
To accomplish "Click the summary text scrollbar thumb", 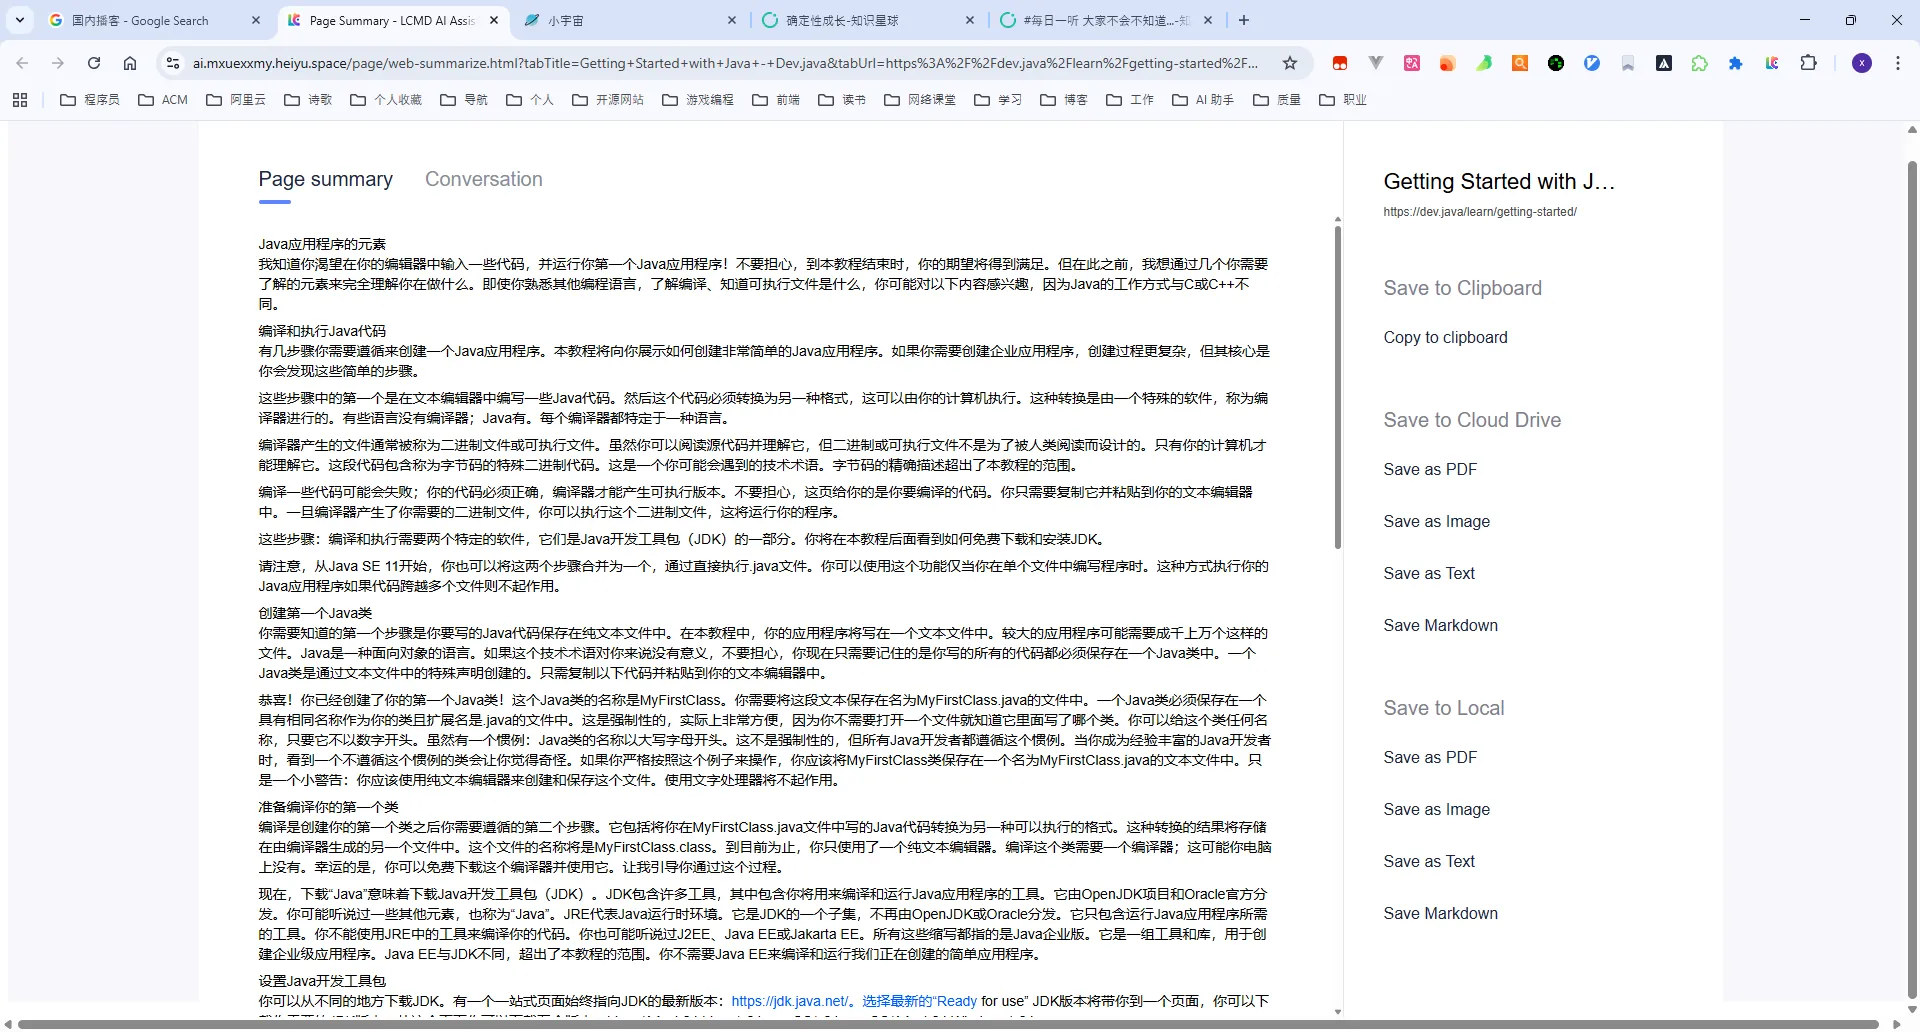I will (x=1337, y=388).
